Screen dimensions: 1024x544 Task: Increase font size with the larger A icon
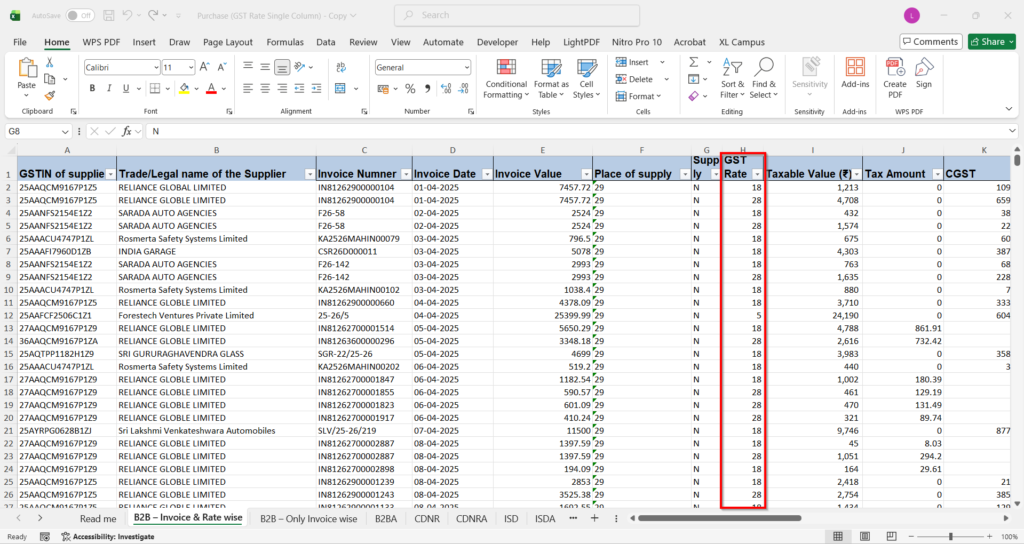click(x=204, y=67)
